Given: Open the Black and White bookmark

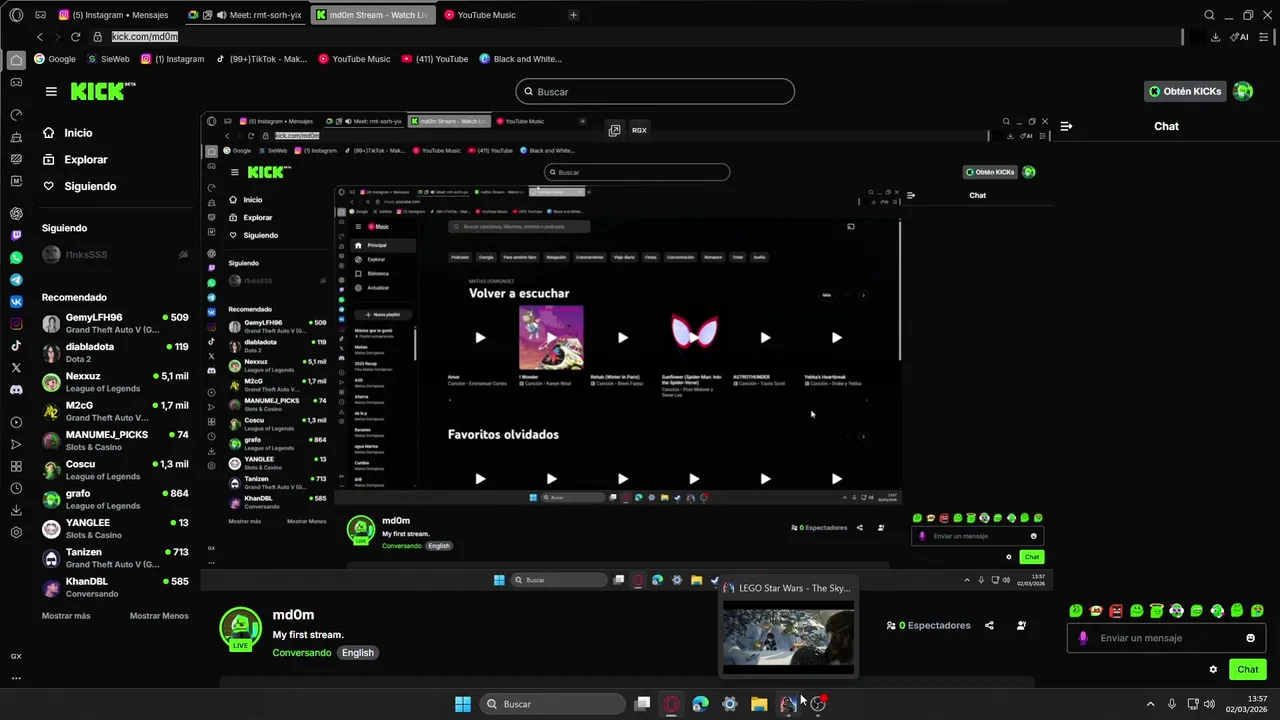Looking at the screenshot, I should point(521,59).
